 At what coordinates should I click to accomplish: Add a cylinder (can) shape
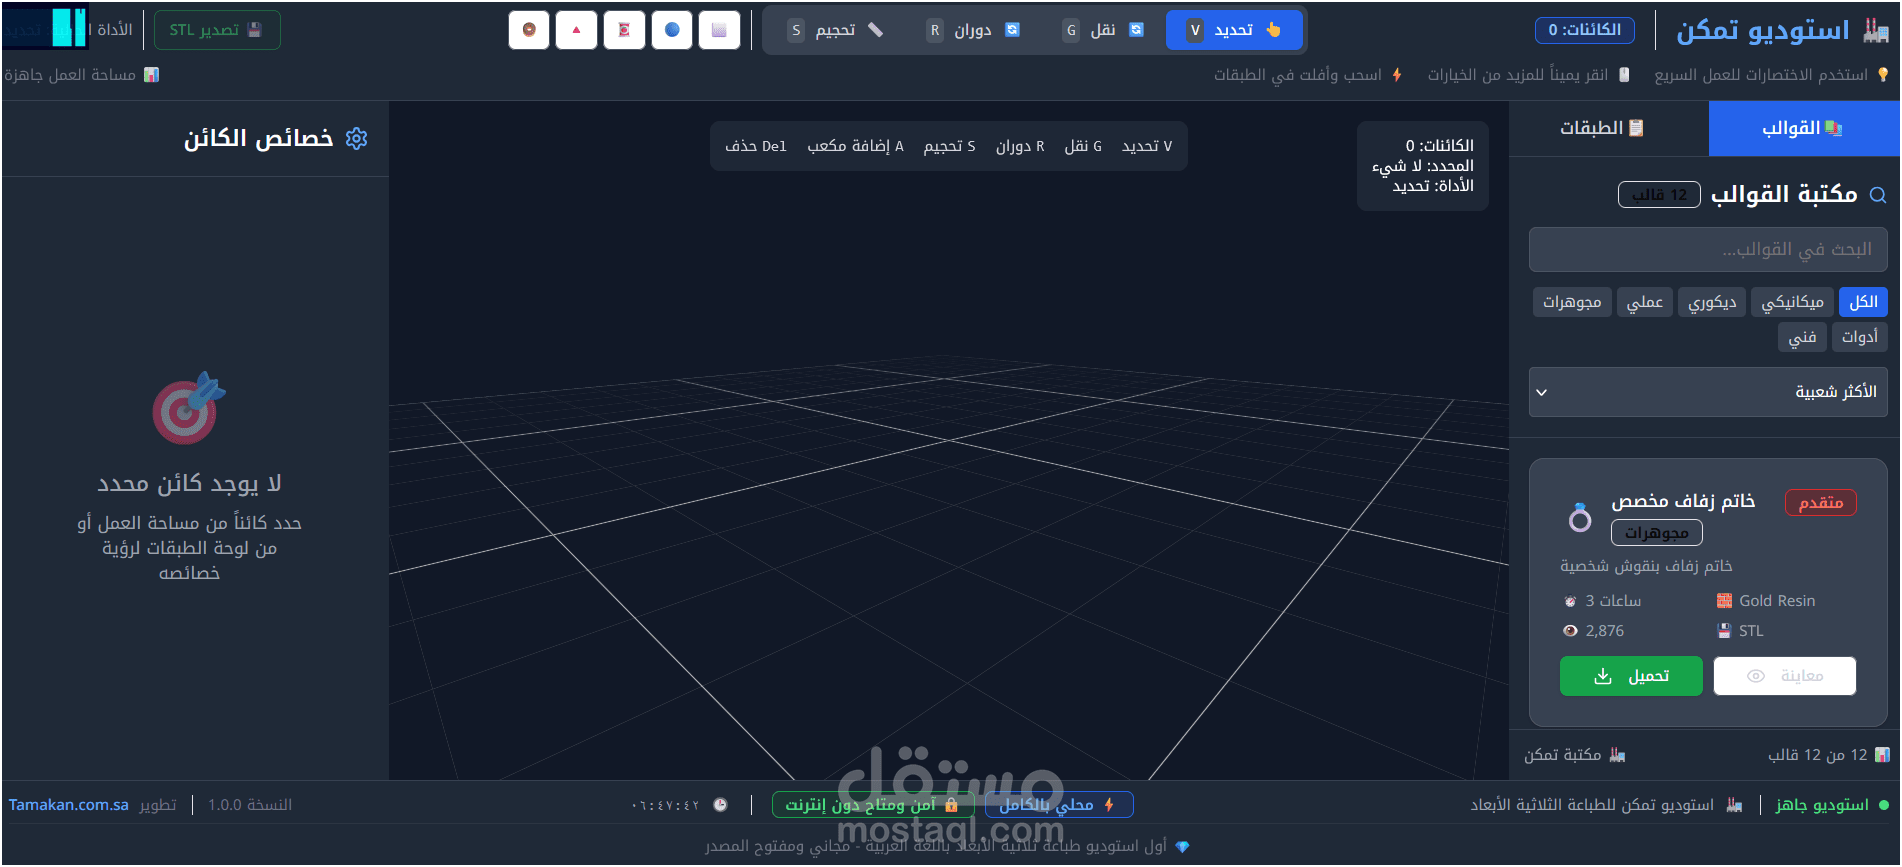[624, 30]
